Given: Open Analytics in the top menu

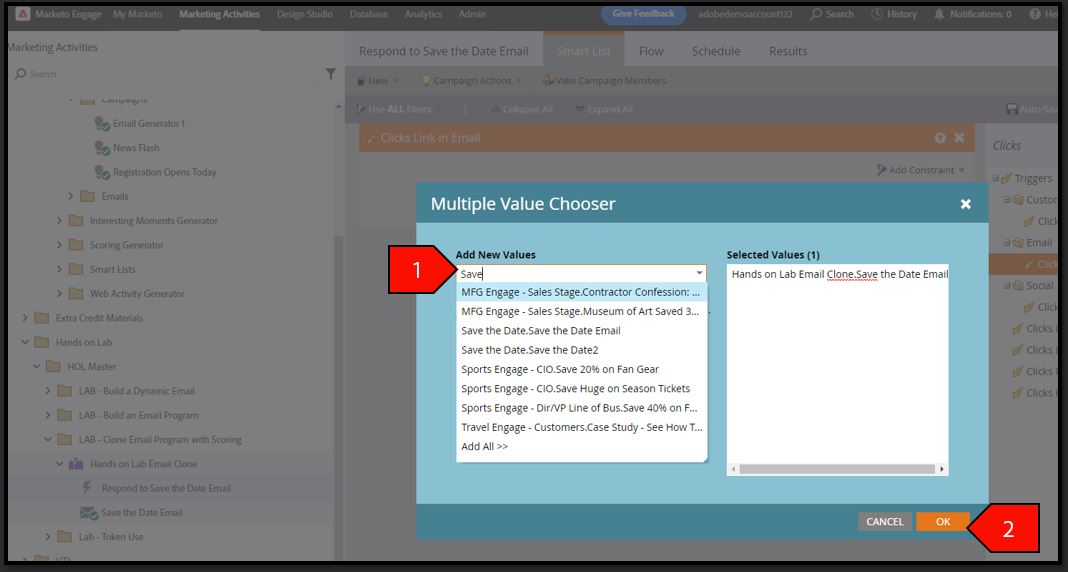Looking at the screenshot, I should coord(423,14).
